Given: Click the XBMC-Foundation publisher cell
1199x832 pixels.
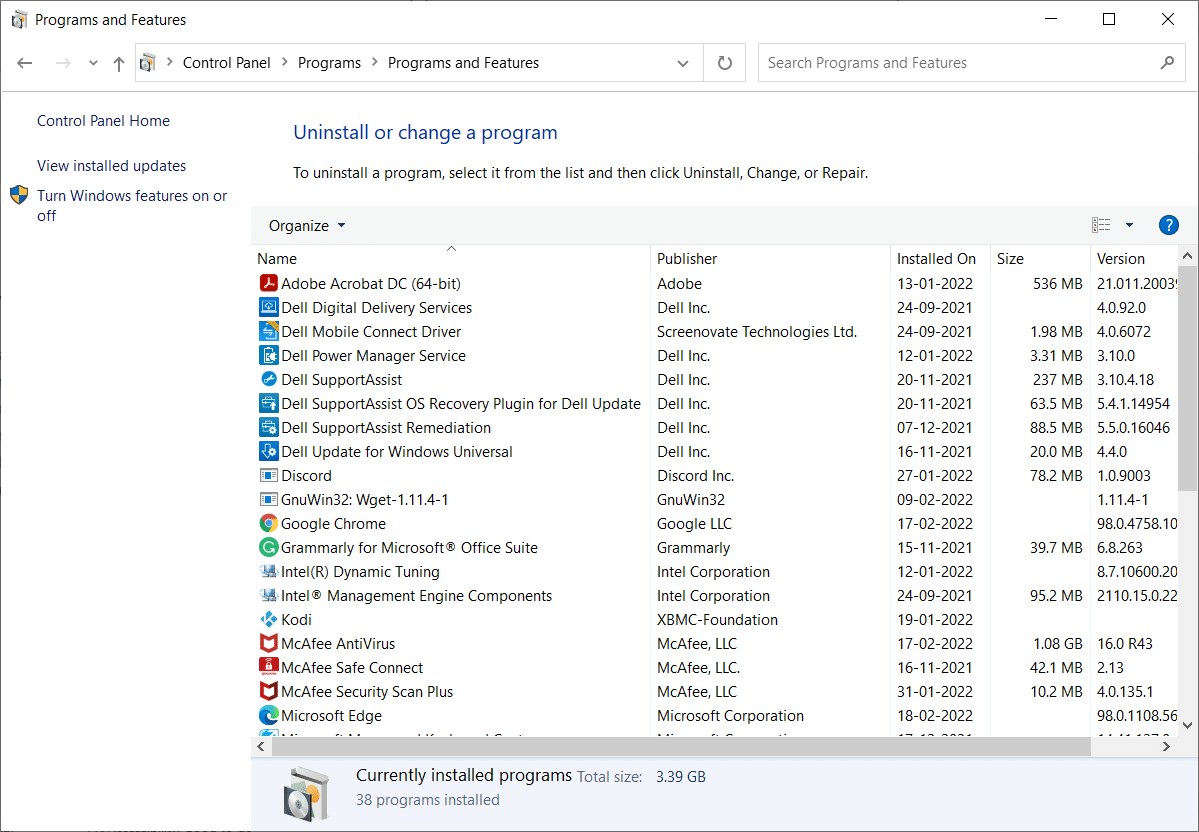Looking at the screenshot, I should click(x=717, y=619).
